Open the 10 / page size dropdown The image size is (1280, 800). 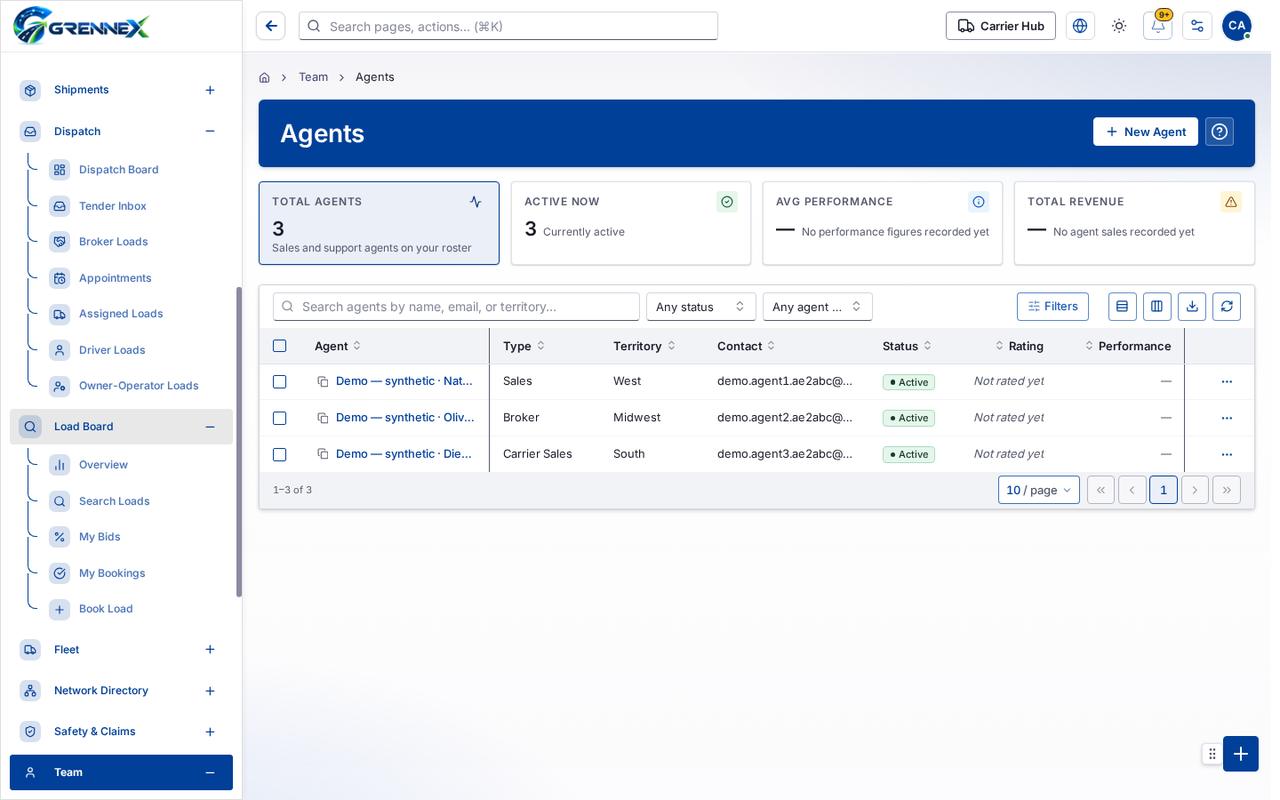[1039, 490]
